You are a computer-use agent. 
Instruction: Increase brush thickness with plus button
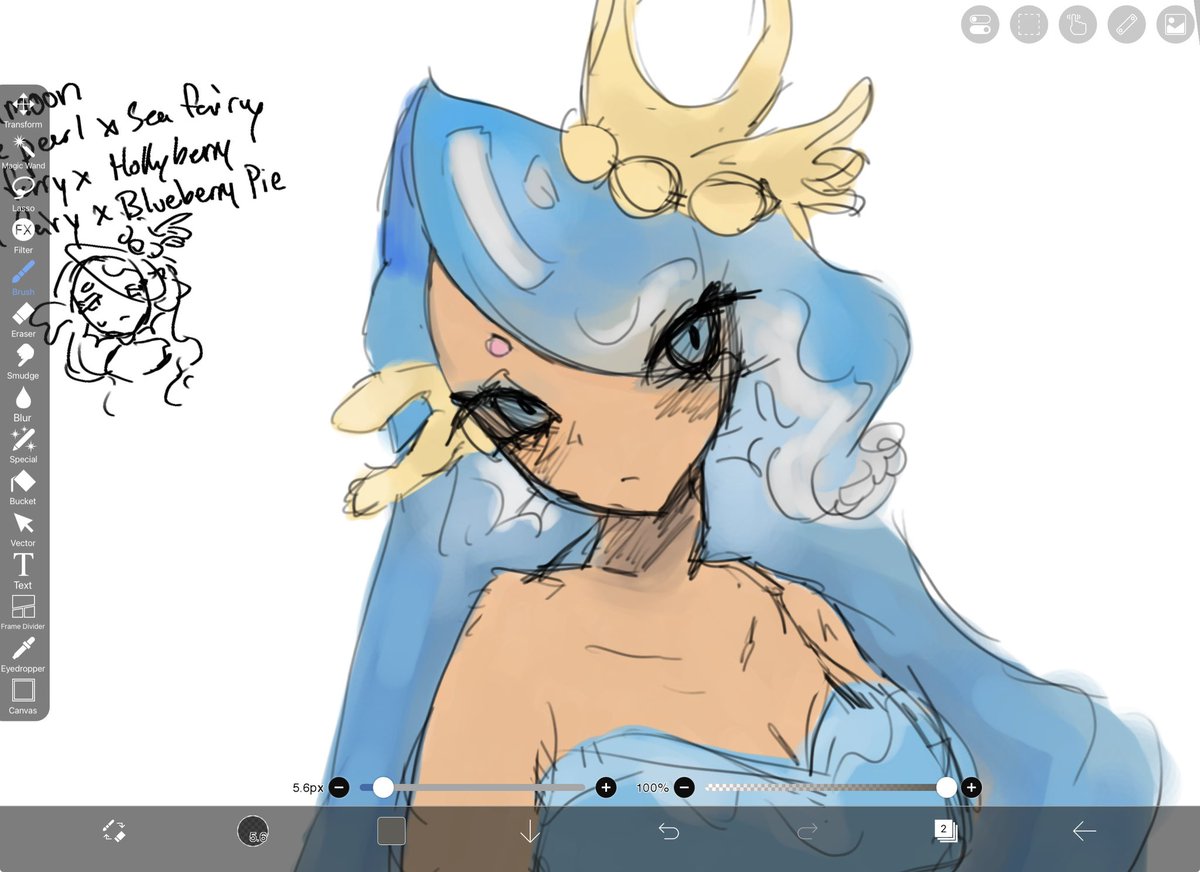click(606, 788)
